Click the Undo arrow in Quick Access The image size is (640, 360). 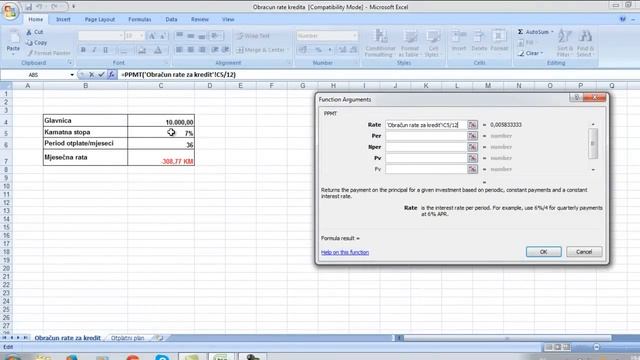tap(40, 7)
